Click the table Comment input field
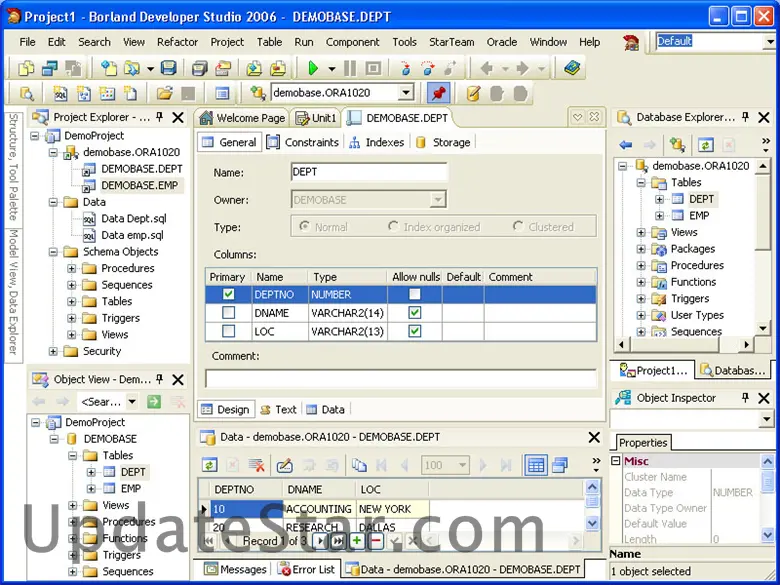Image resolution: width=780 pixels, height=585 pixels. 400,379
